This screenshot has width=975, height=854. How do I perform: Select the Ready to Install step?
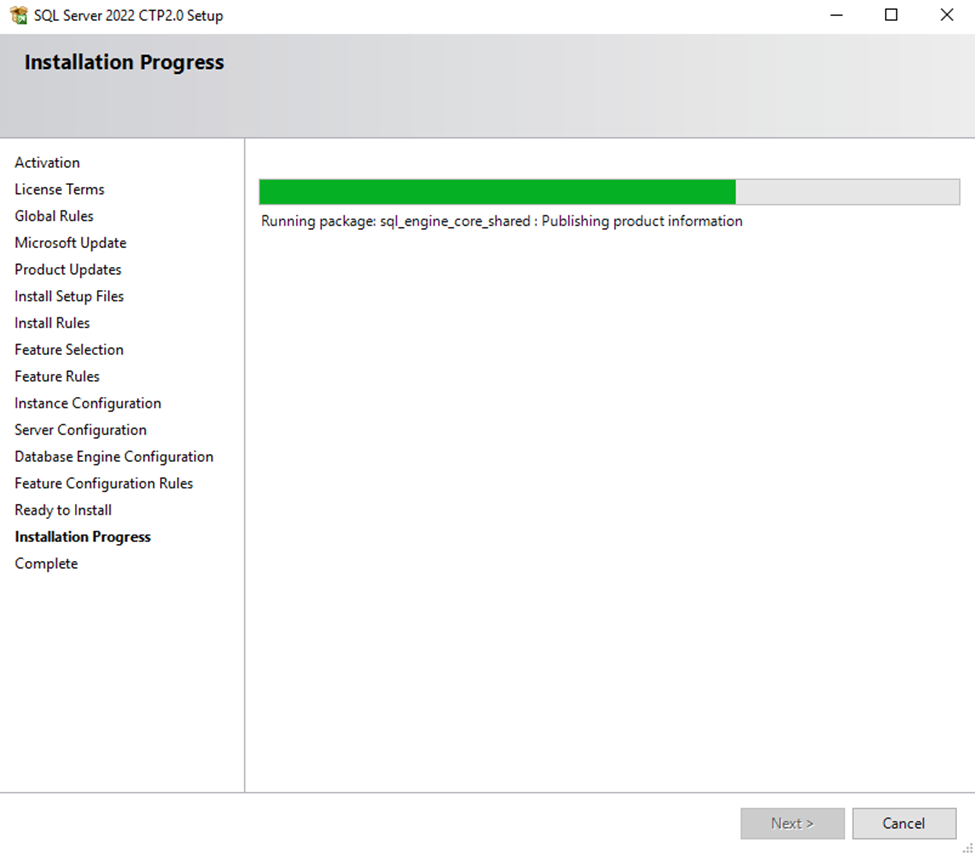[x=63, y=510]
